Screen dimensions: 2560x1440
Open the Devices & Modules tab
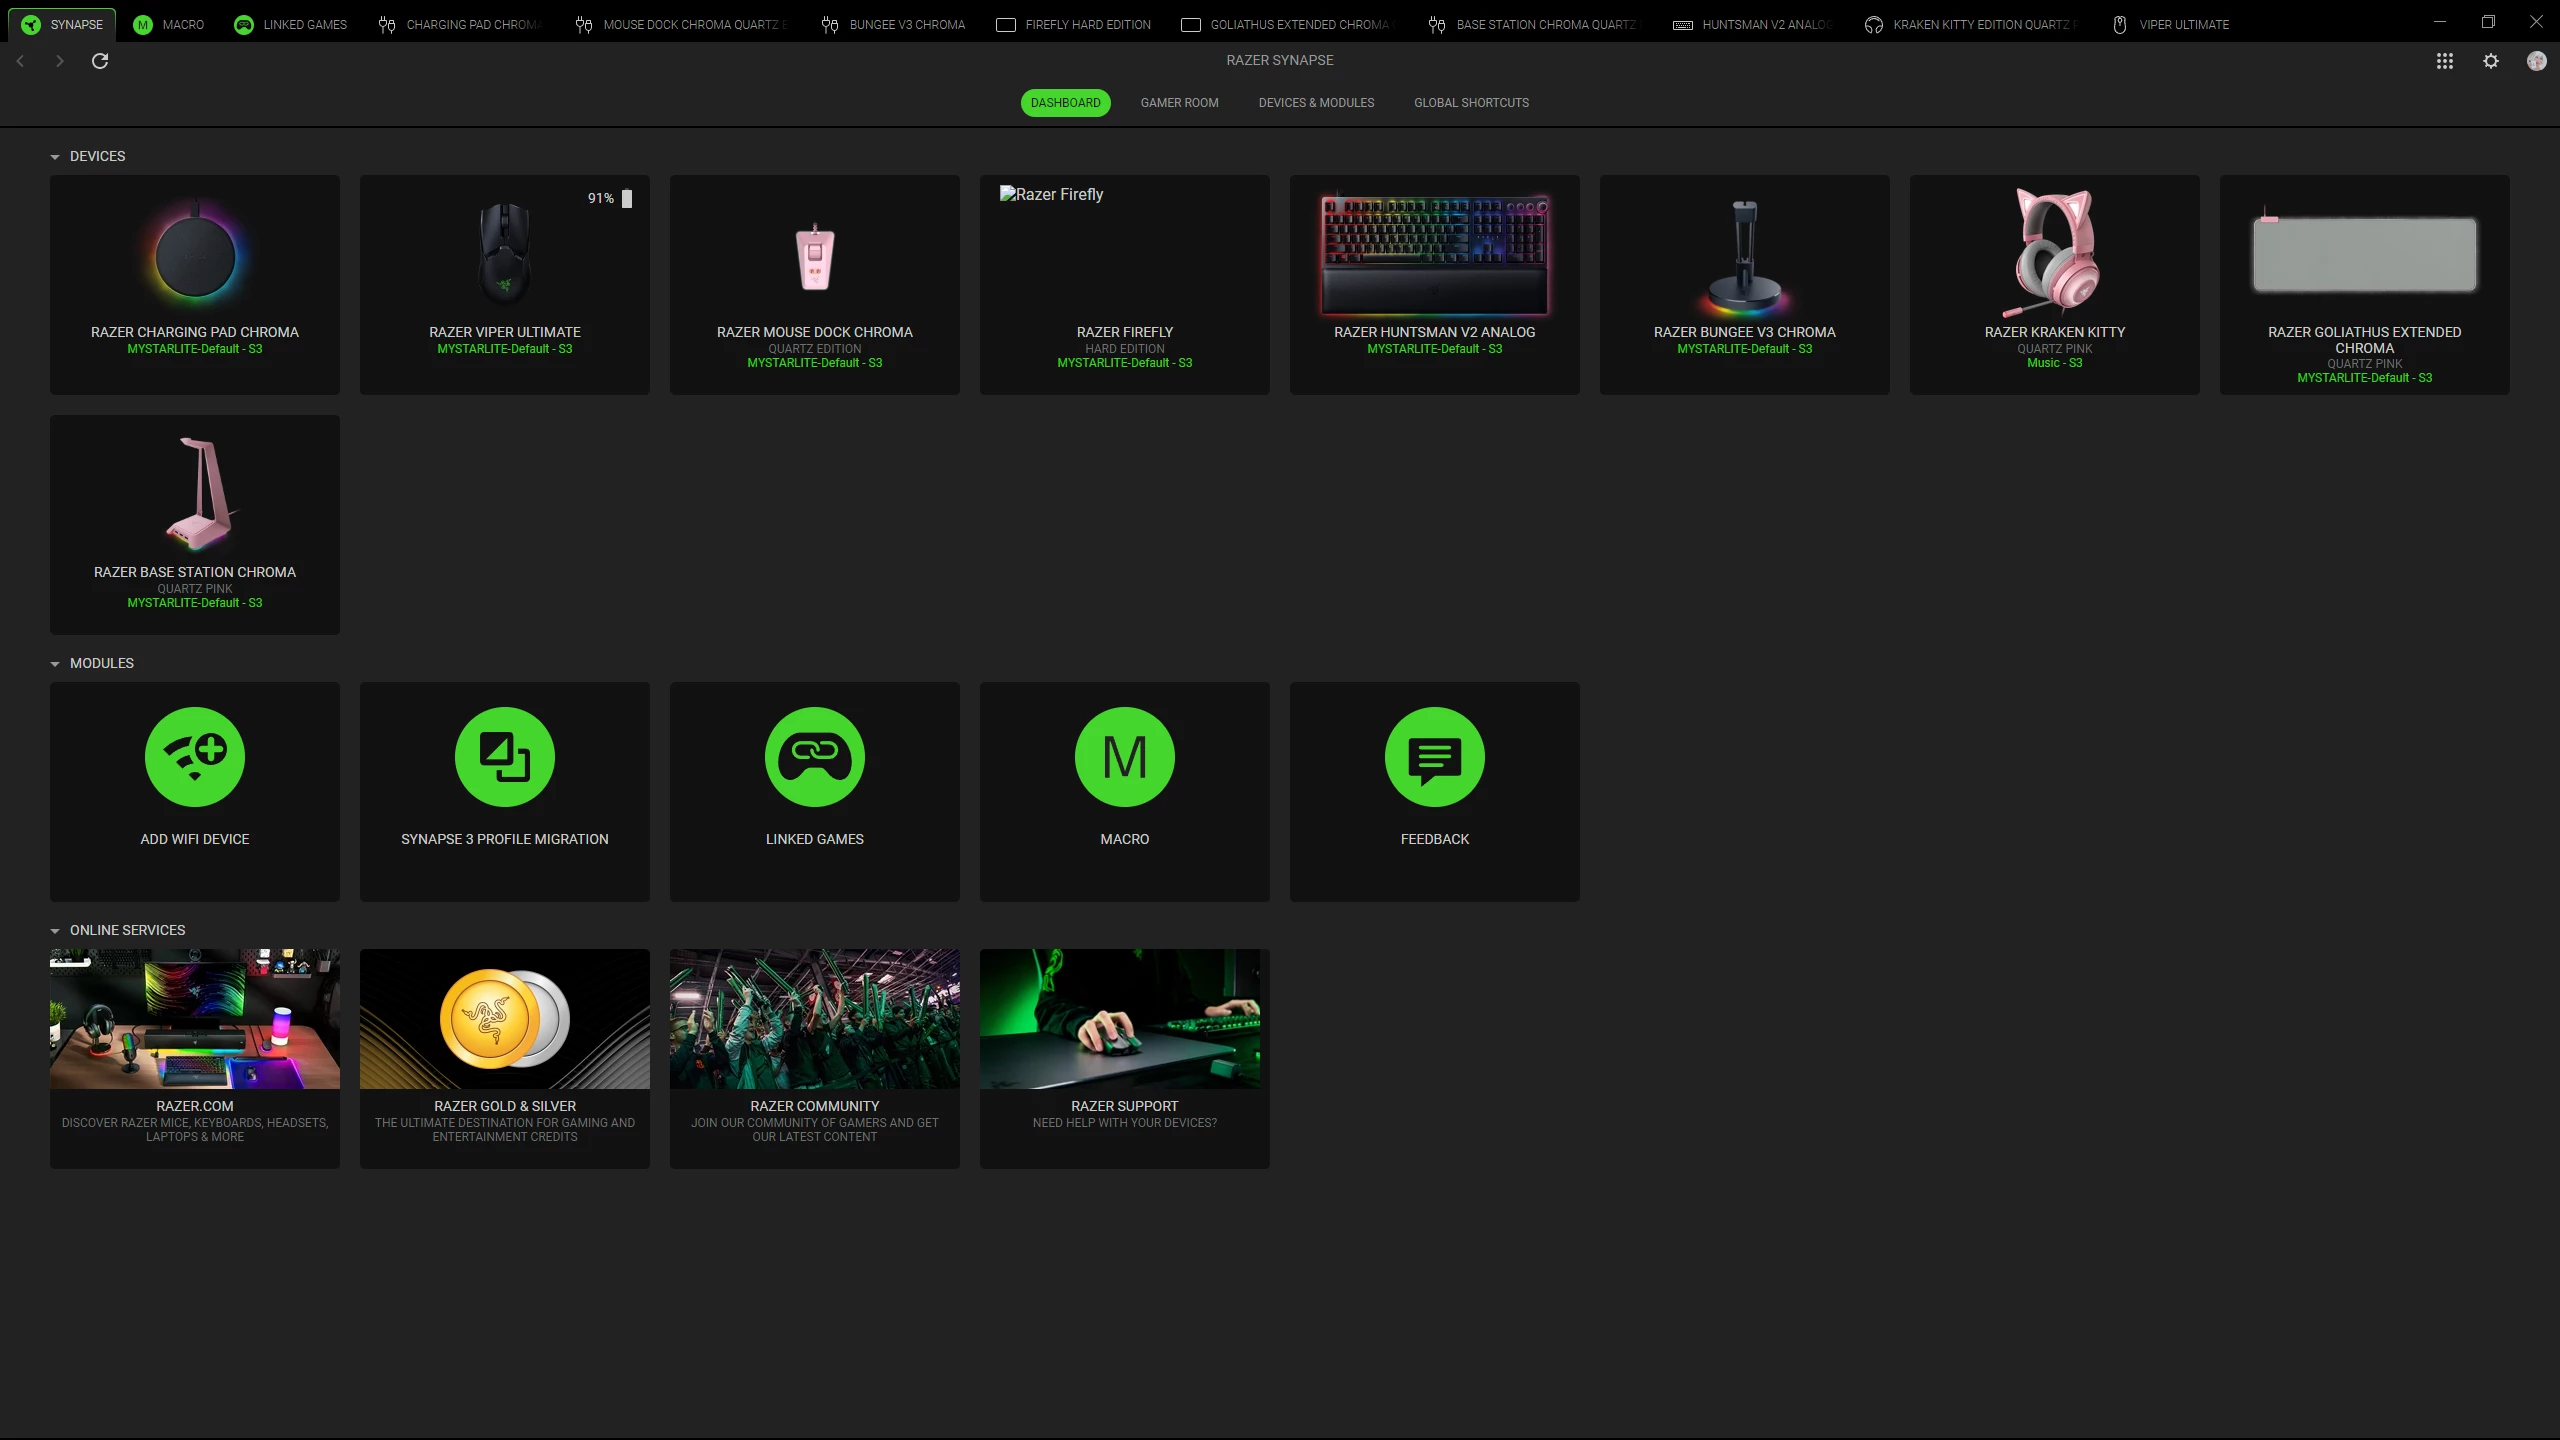pyautogui.click(x=1316, y=103)
